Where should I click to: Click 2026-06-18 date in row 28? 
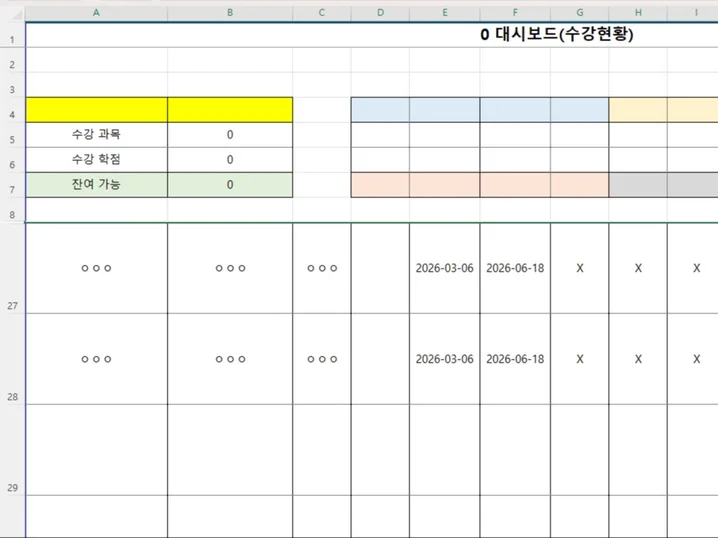(x=515, y=359)
